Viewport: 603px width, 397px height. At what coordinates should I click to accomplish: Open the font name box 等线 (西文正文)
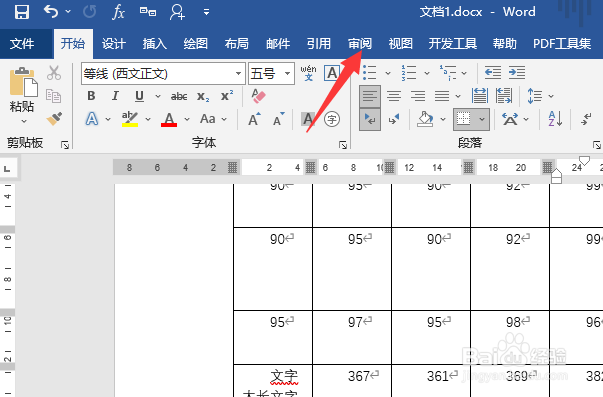click(163, 73)
